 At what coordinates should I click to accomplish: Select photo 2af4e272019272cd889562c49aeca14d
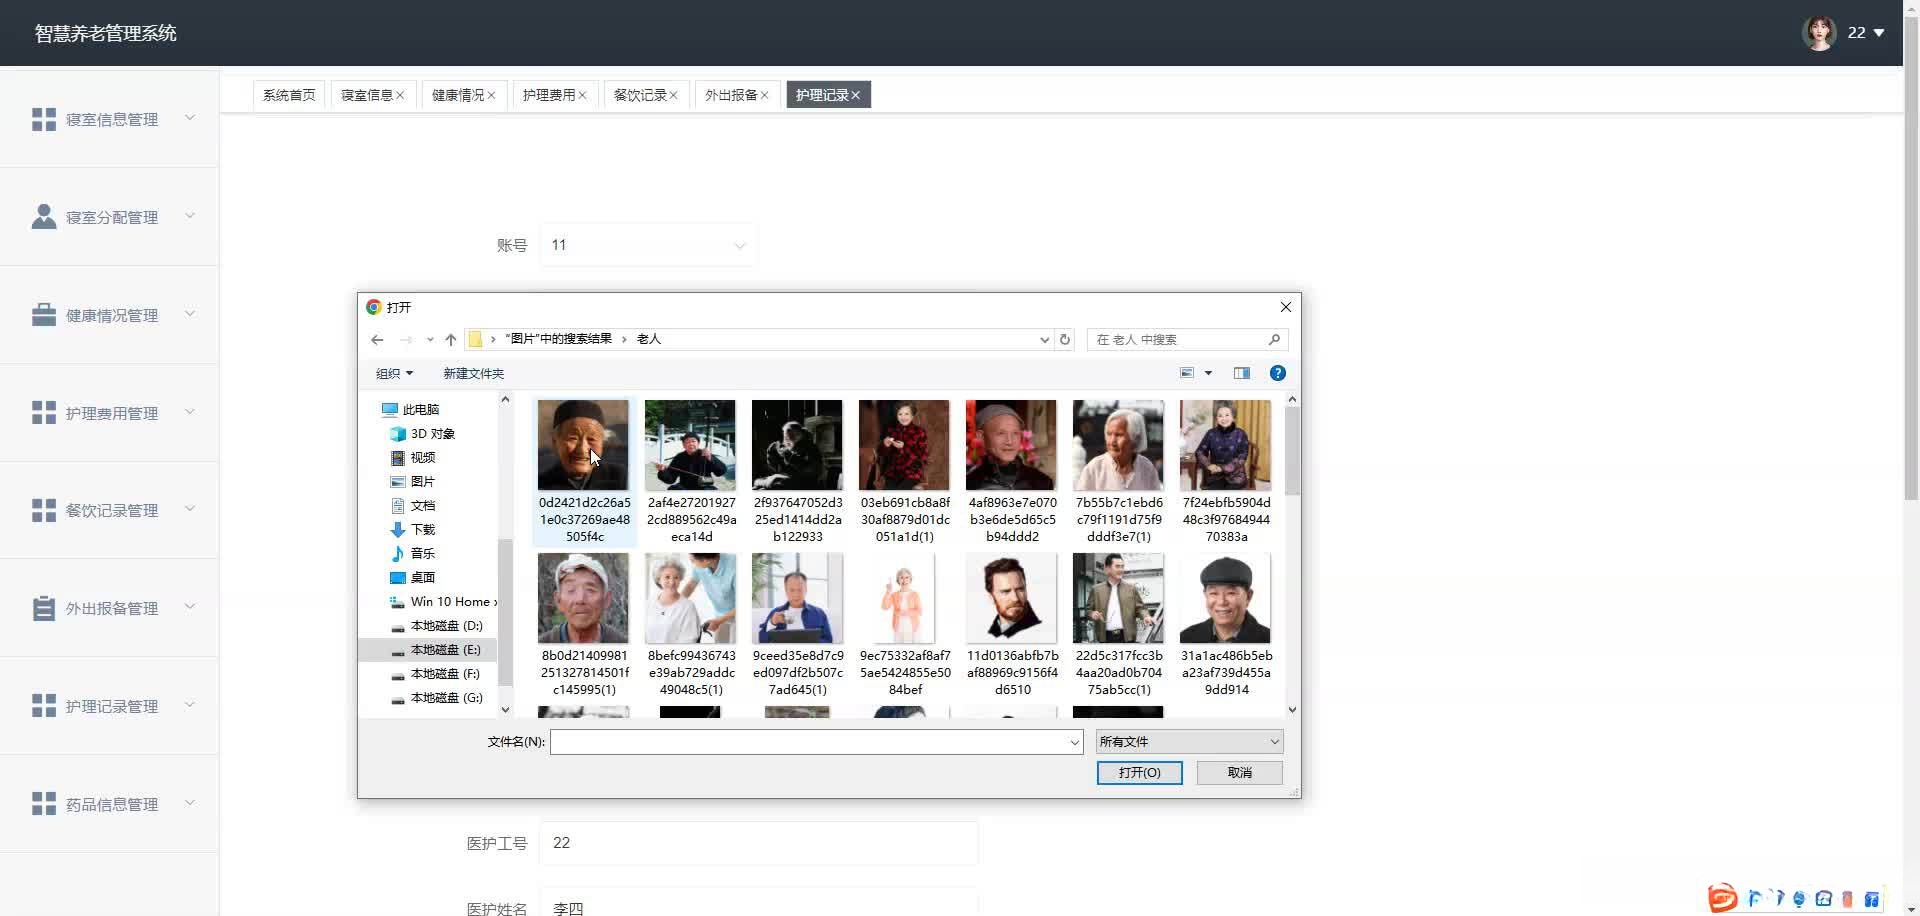691,472
